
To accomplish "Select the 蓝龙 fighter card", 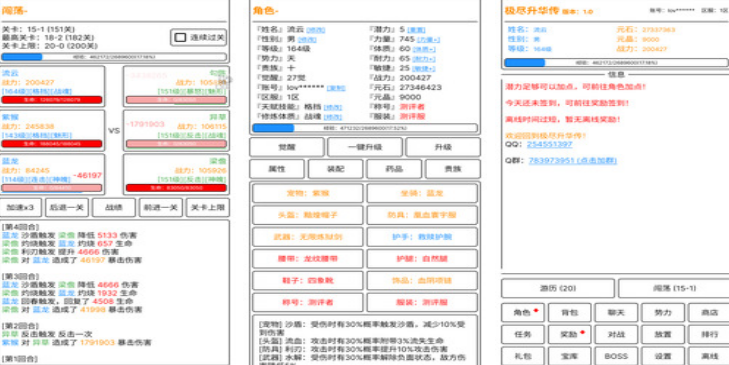I will [52, 174].
